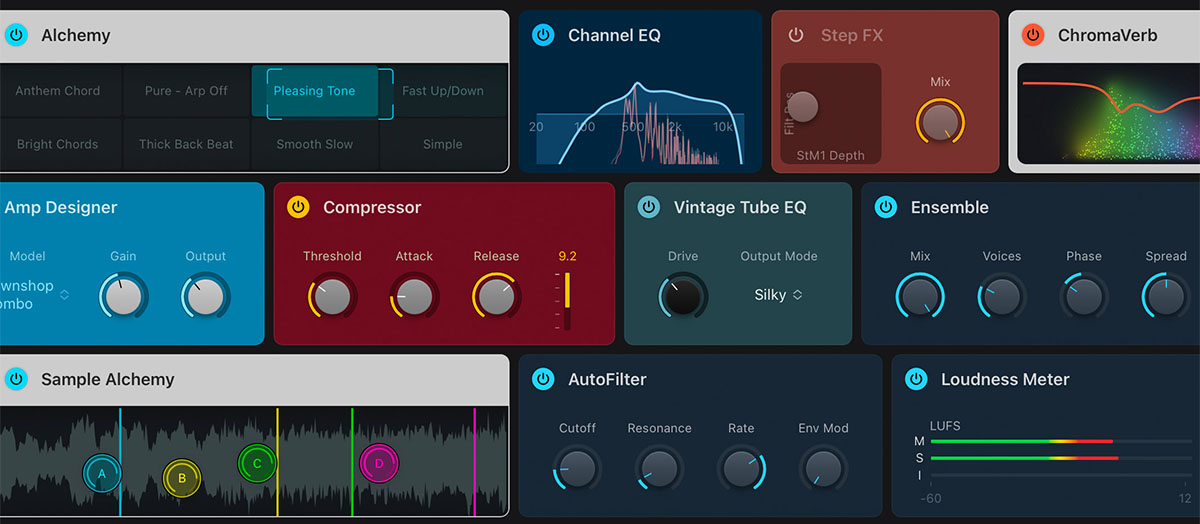Click the Compressor gain reduction meter

pos(566,300)
